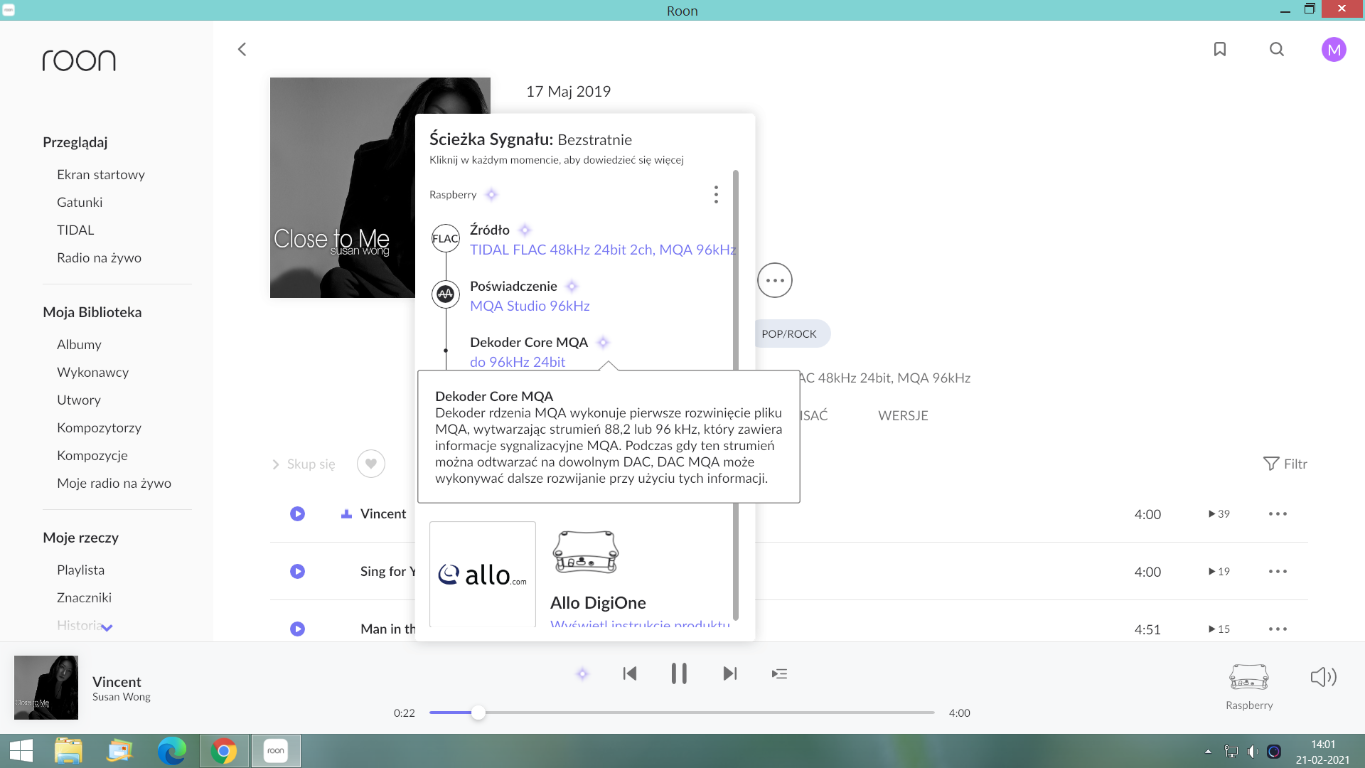Skip to next track
This screenshot has height=768, width=1365.
tap(730, 674)
